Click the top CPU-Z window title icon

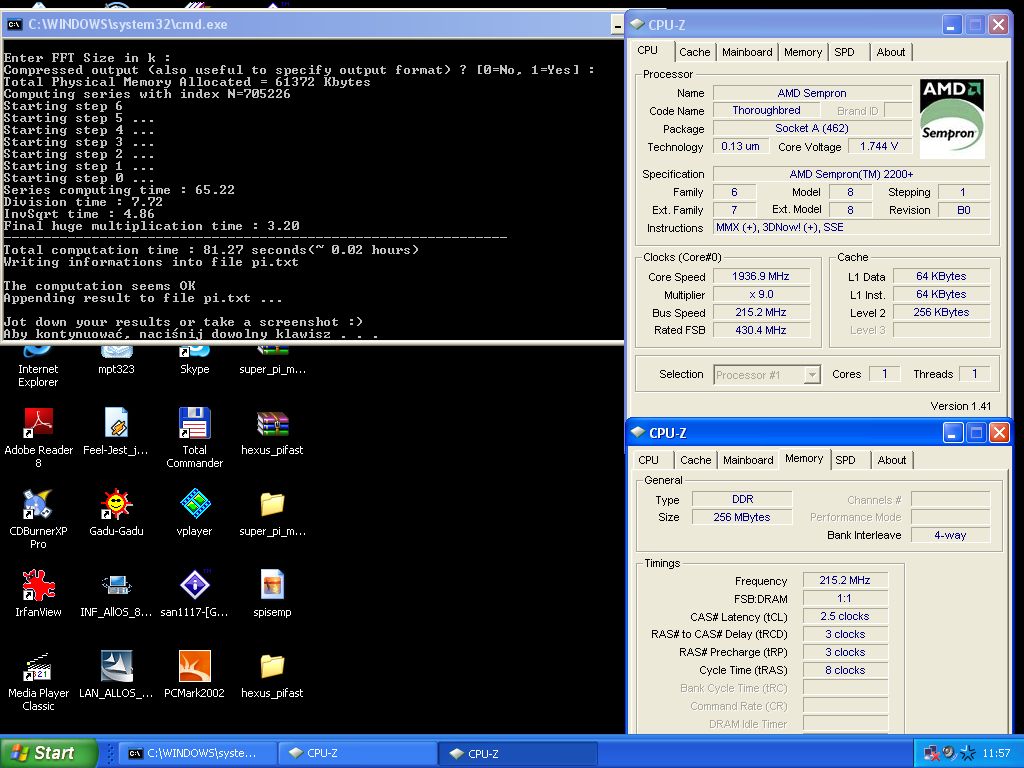point(637,24)
